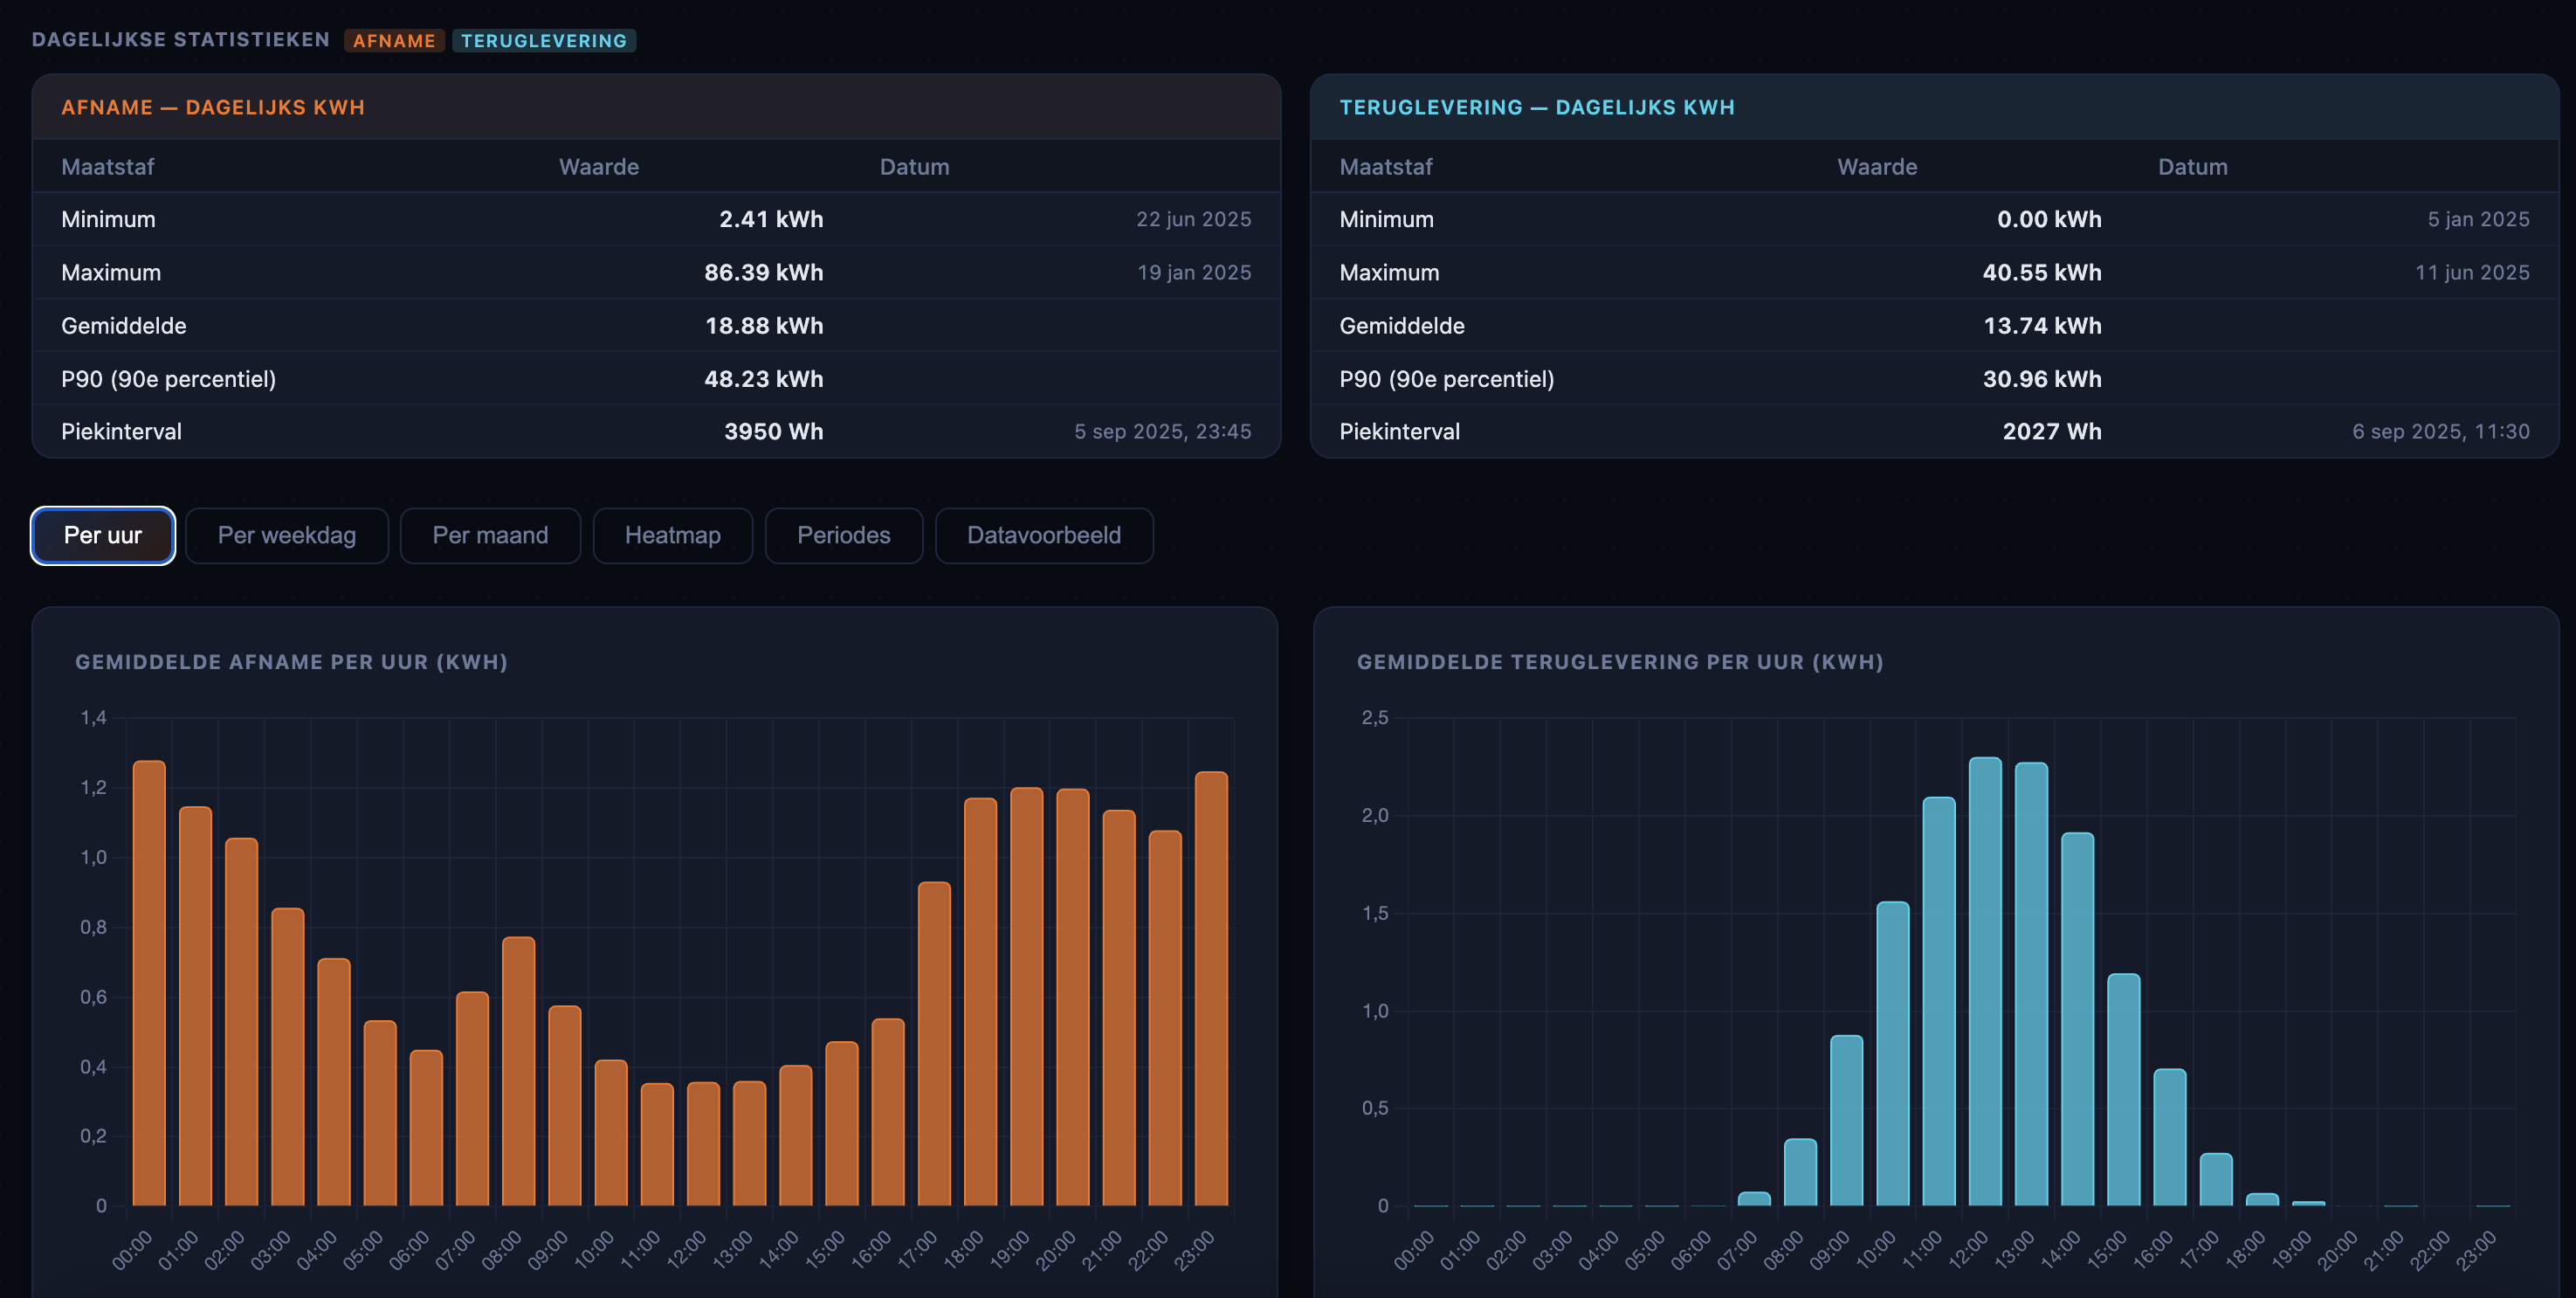Click the 16:00 bar in Teruglevering chart
This screenshot has width=2576, height=1298.
point(2170,1137)
